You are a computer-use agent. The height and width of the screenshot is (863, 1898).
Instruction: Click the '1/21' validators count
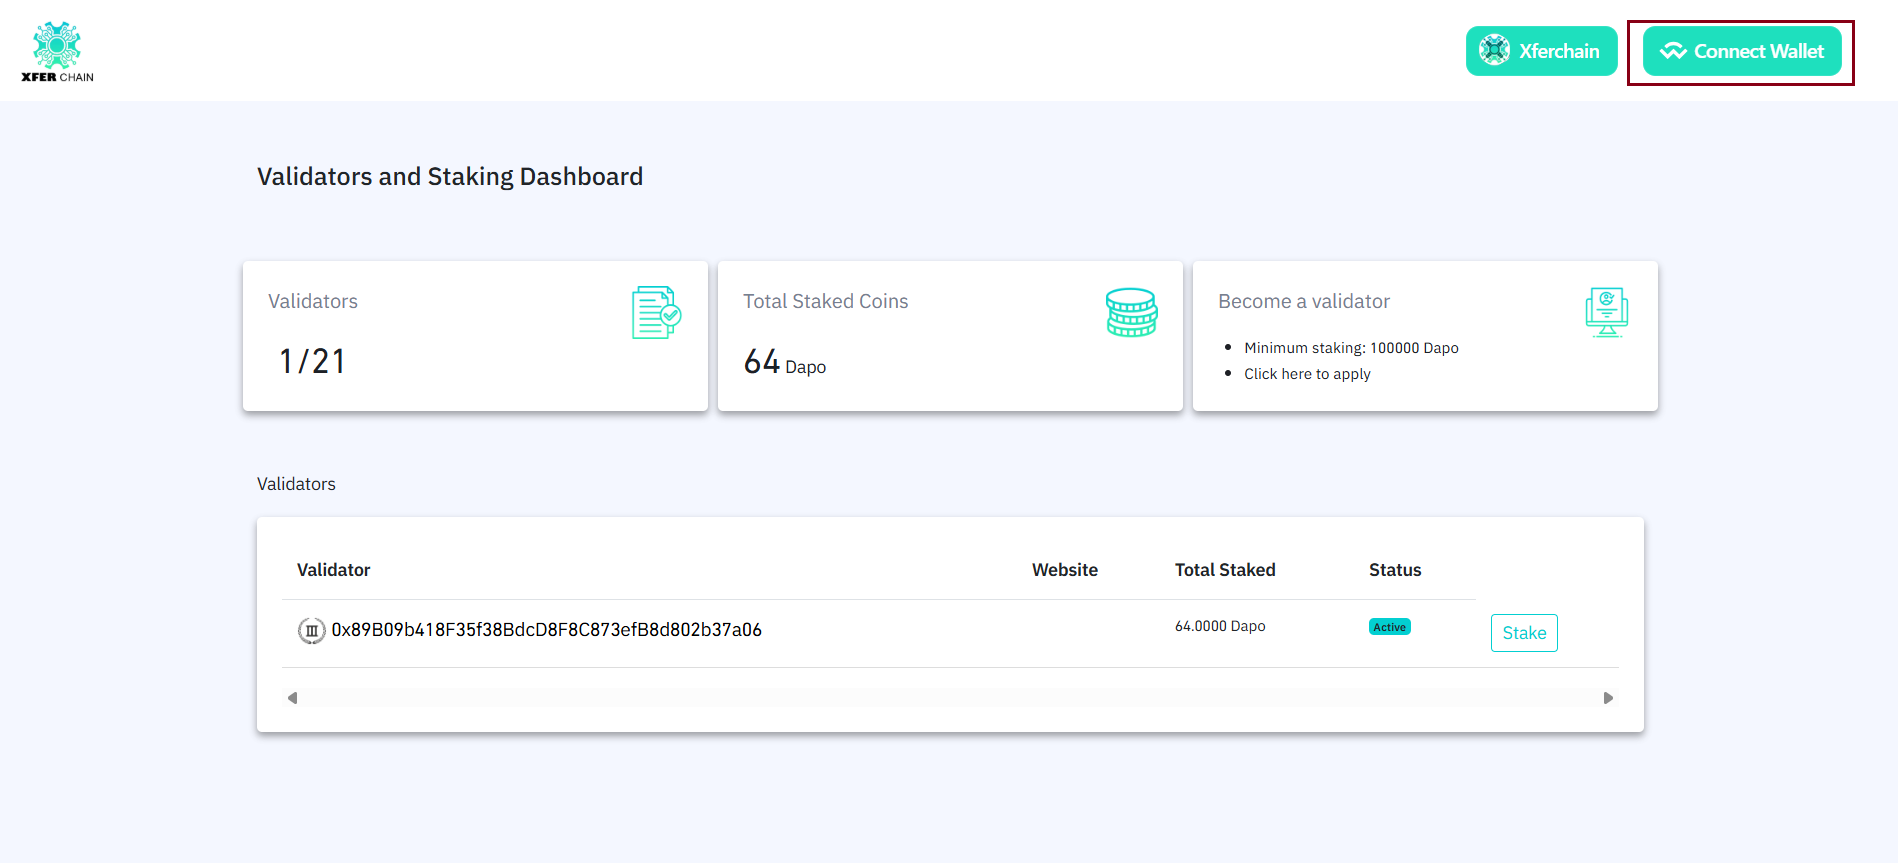coord(312,361)
